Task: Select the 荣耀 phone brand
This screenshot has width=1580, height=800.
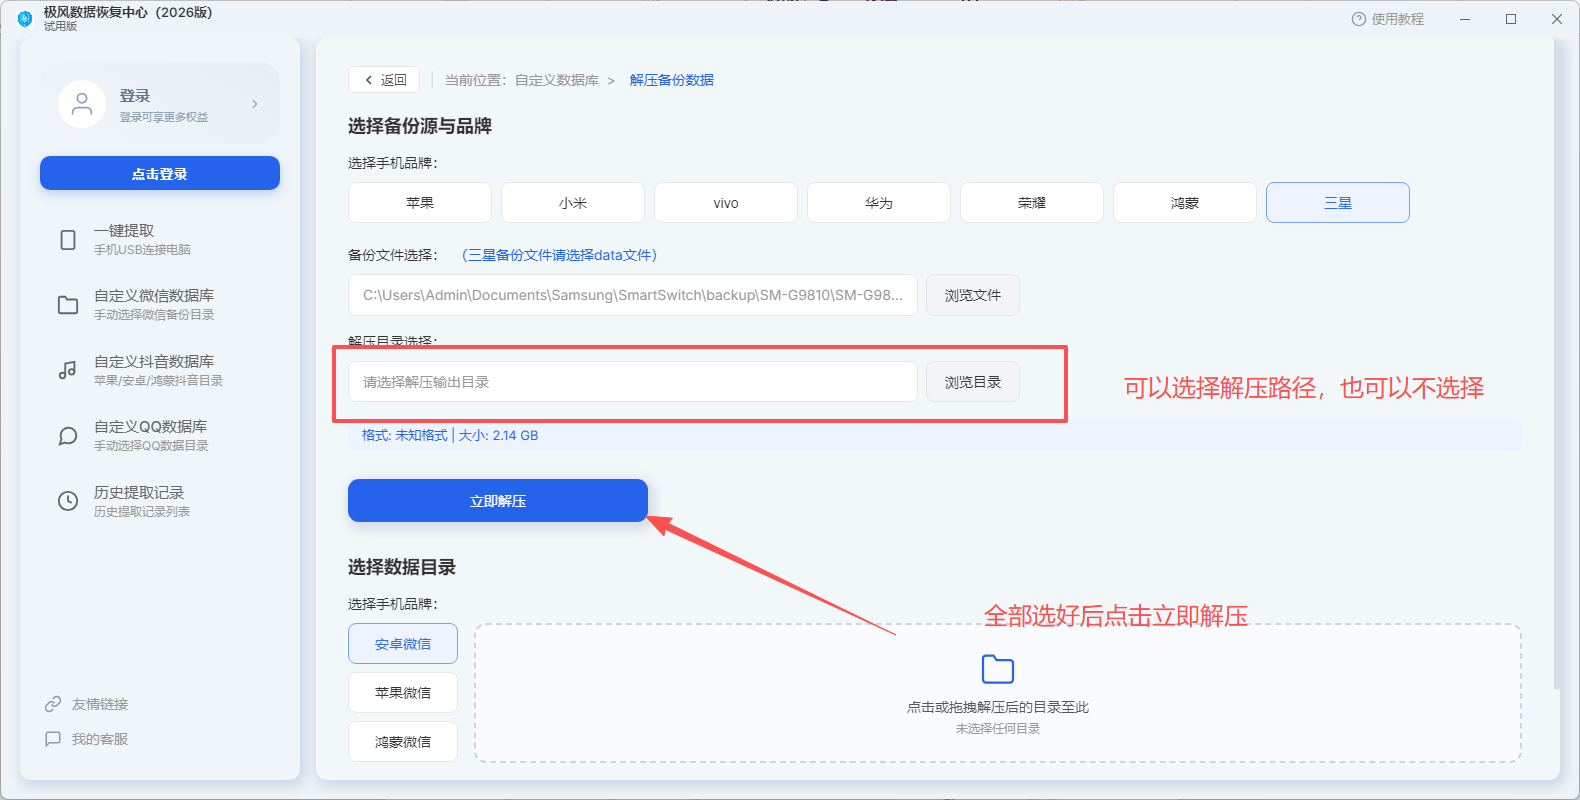Action: point(1032,202)
